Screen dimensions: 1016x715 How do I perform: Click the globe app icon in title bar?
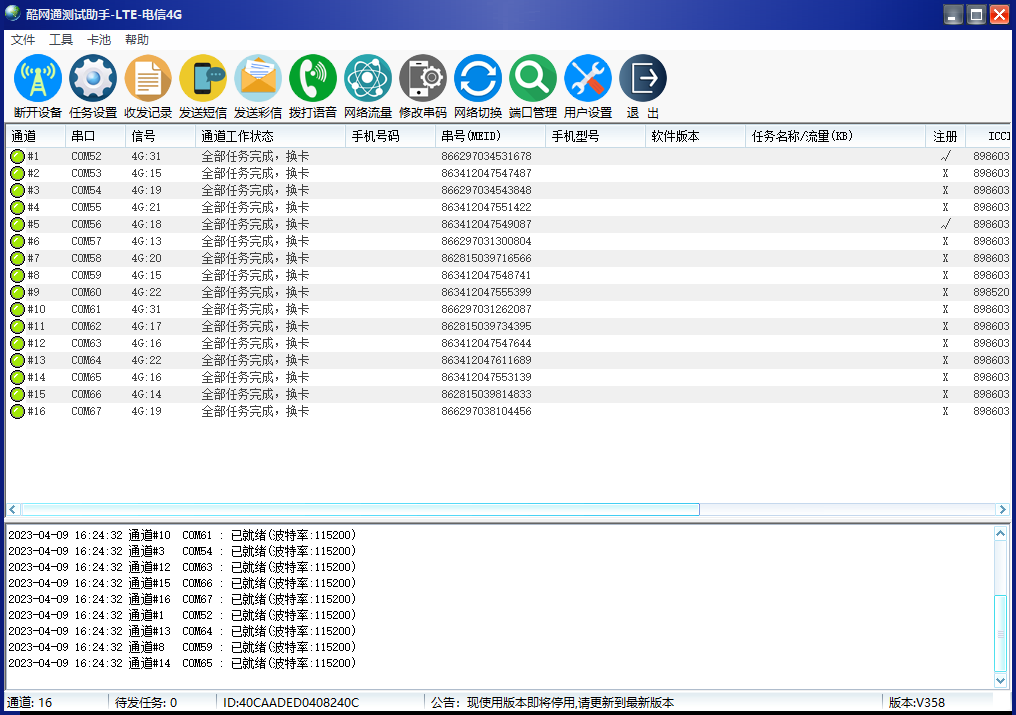pos(13,13)
